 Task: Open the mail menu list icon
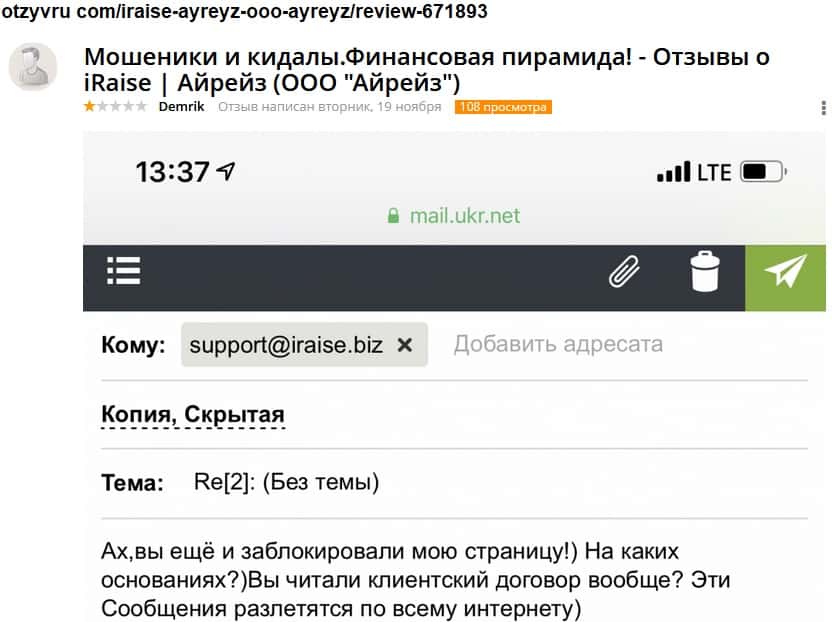coord(123,271)
